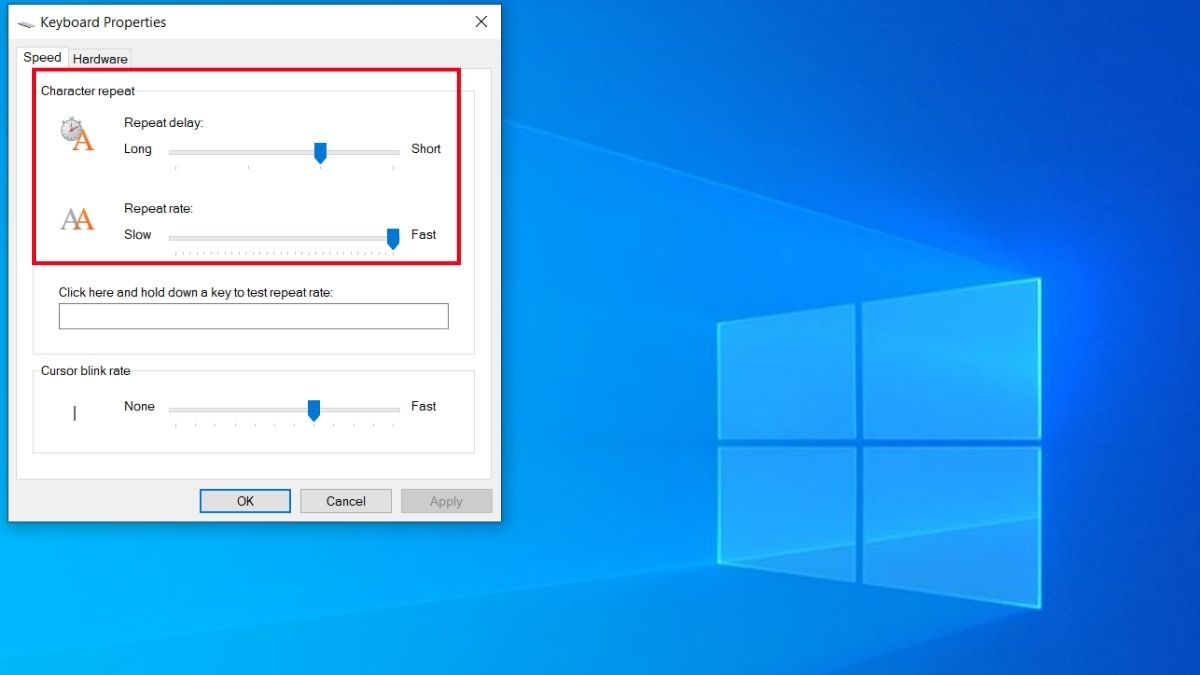Click the keyboard icon in the title bar
1200x675 pixels.
(x=26, y=23)
